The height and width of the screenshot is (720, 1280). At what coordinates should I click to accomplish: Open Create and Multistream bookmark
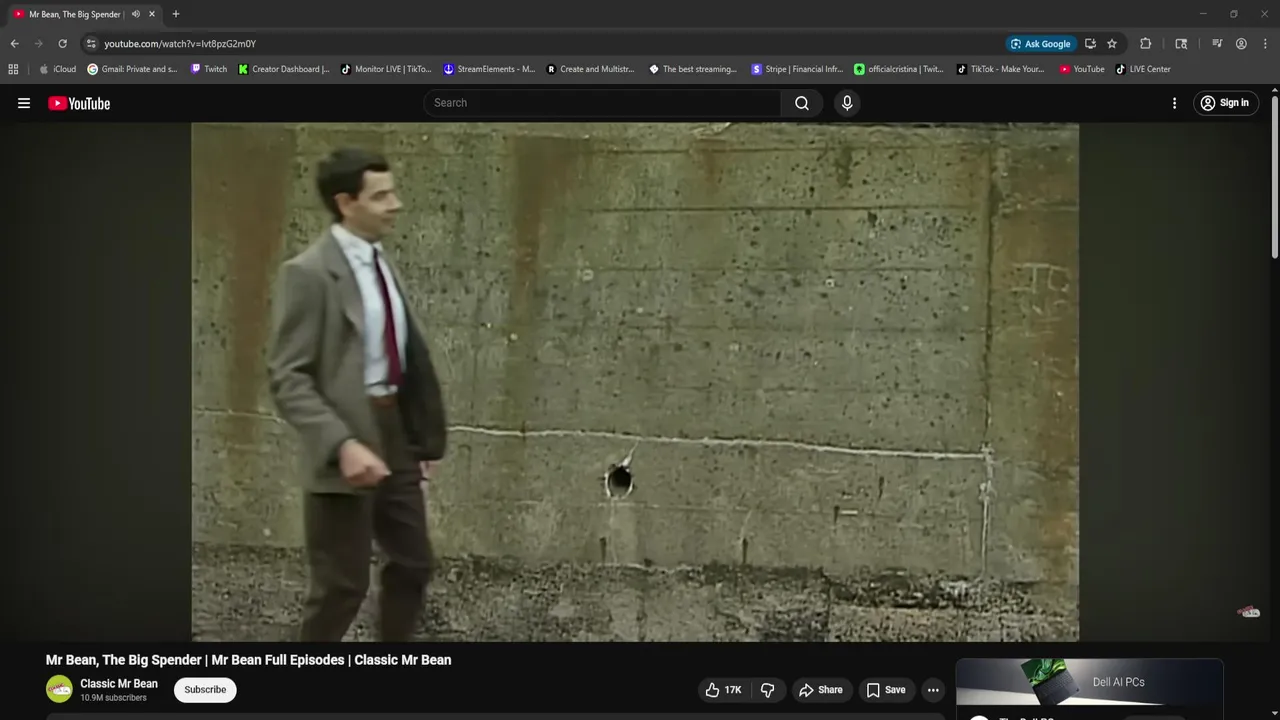591,69
